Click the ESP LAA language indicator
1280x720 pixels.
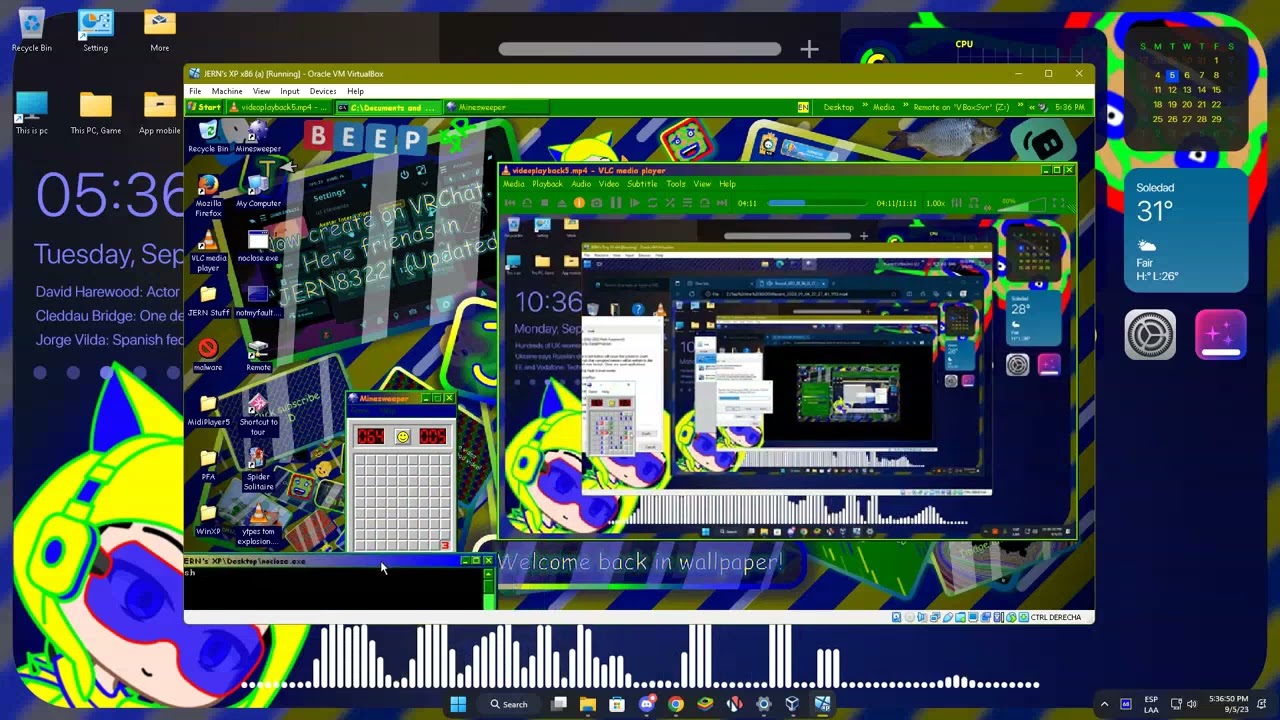(1151, 704)
